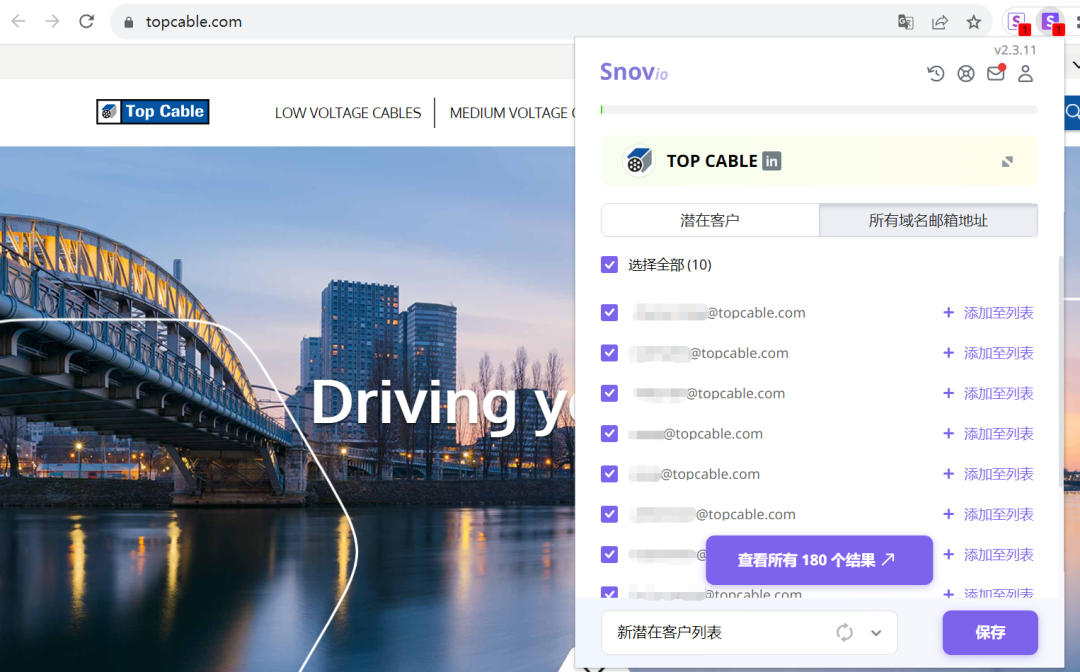The width and height of the screenshot is (1080, 672).
Task: Uncheck the fourth @topcable.com email checkbox
Action: pos(610,434)
